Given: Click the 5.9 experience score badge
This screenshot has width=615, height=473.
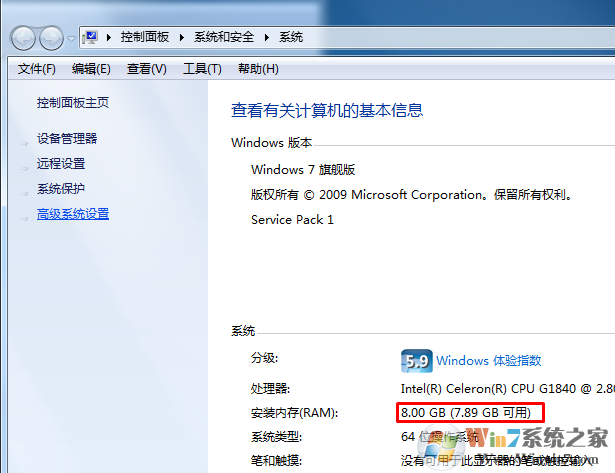Looking at the screenshot, I should click(417, 361).
